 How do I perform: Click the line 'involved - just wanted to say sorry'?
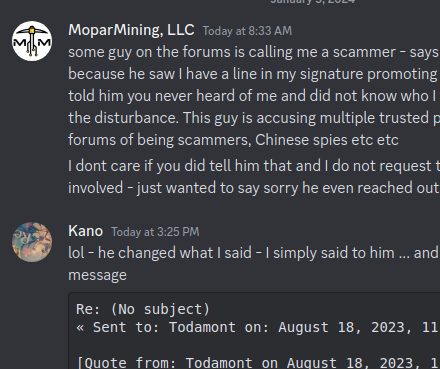point(254,188)
